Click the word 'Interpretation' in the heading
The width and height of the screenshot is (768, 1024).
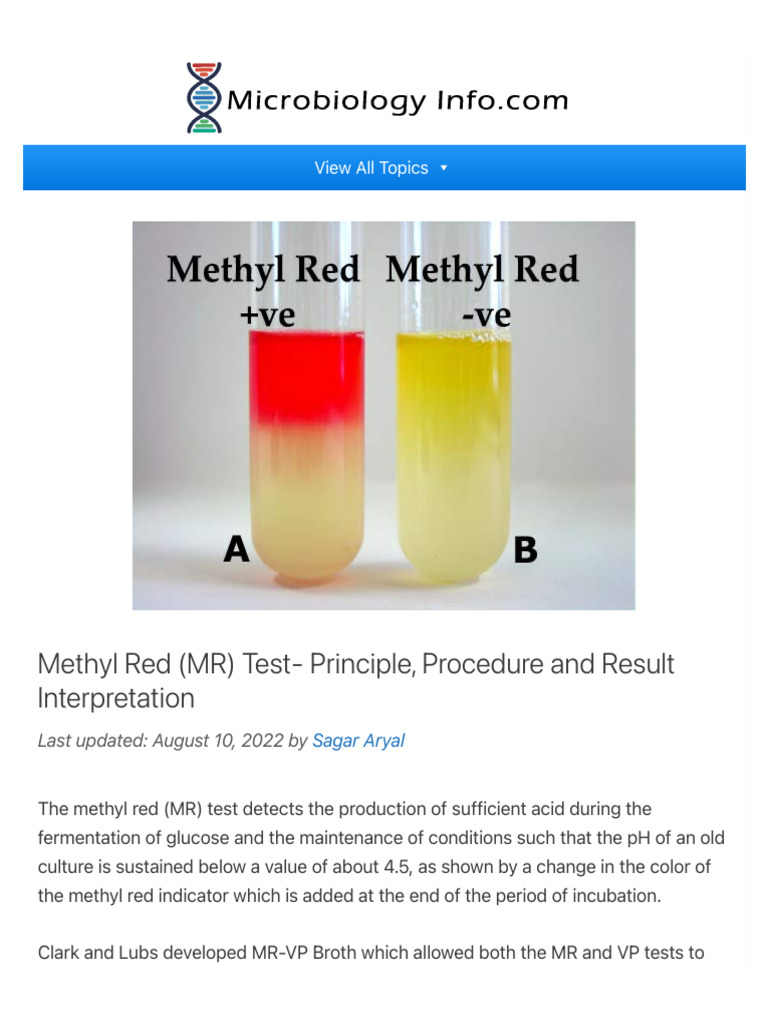coord(116,698)
